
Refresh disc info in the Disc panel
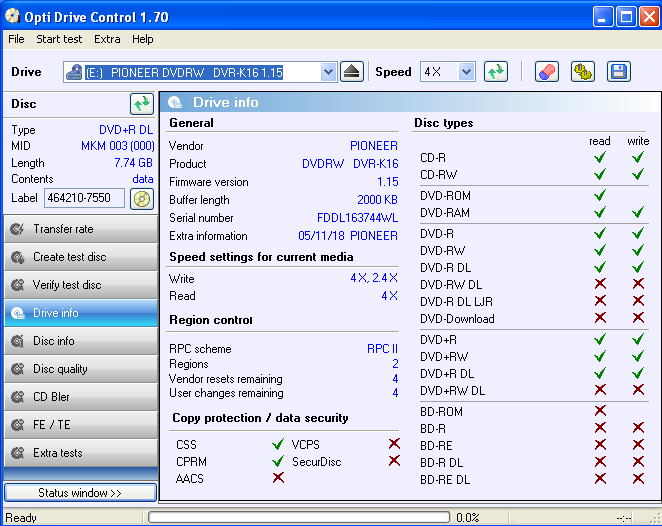pyautogui.click(x=142, y=104)
